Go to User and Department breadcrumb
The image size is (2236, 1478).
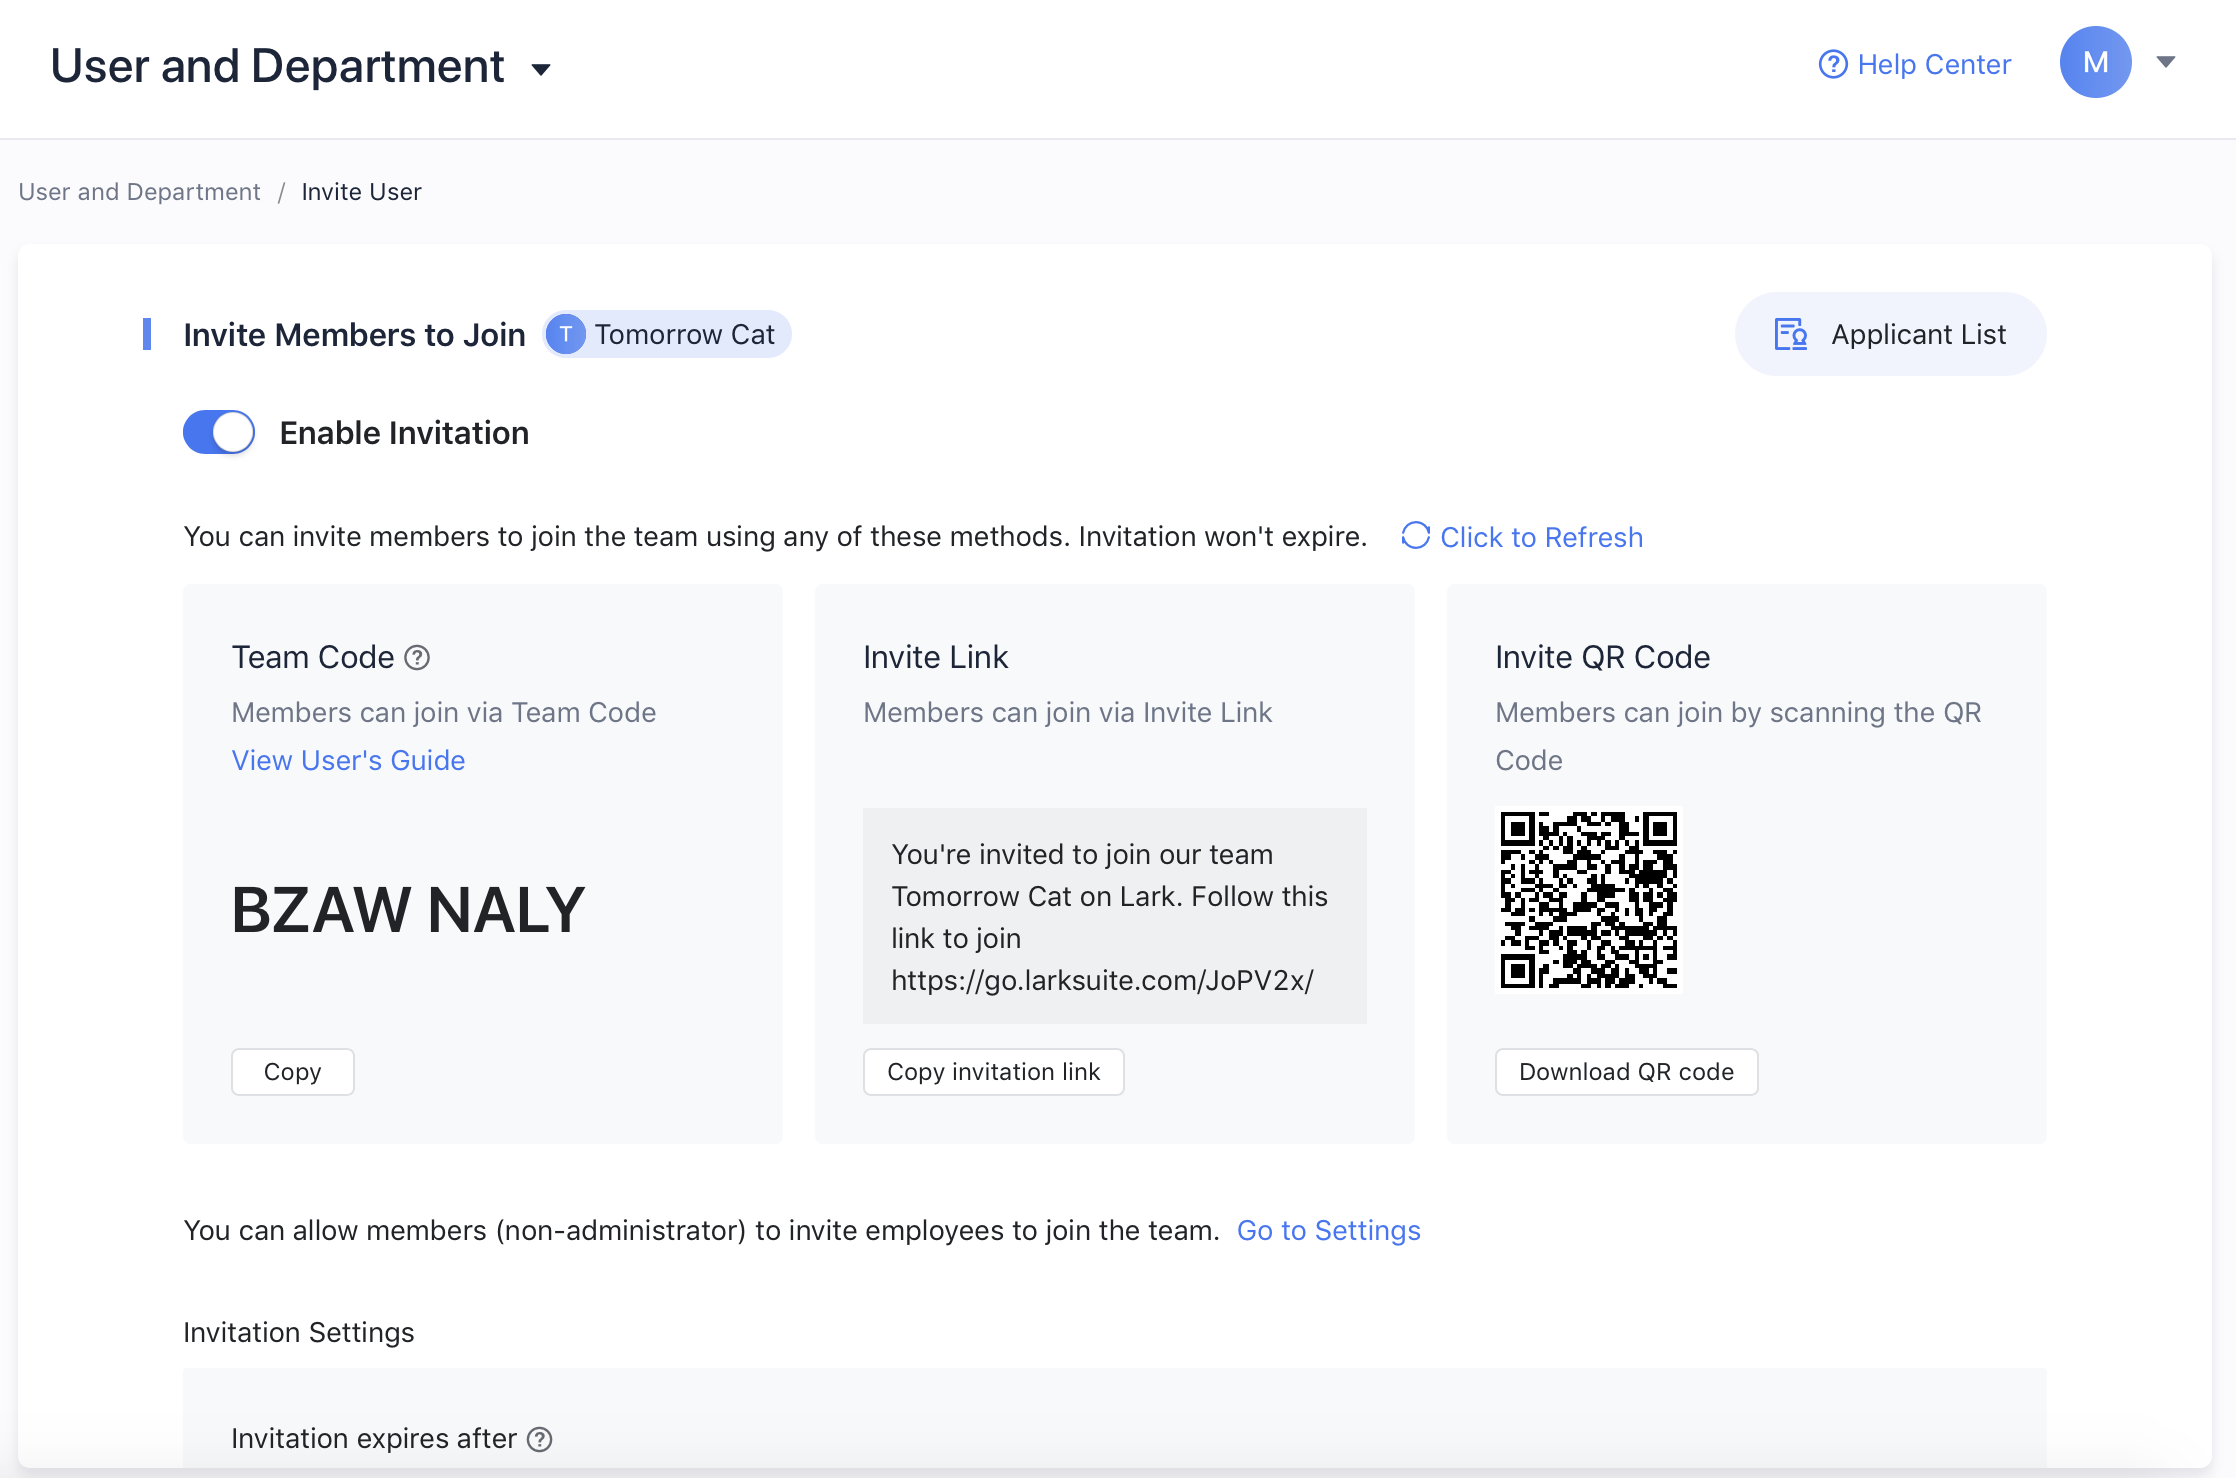point(139,192)
